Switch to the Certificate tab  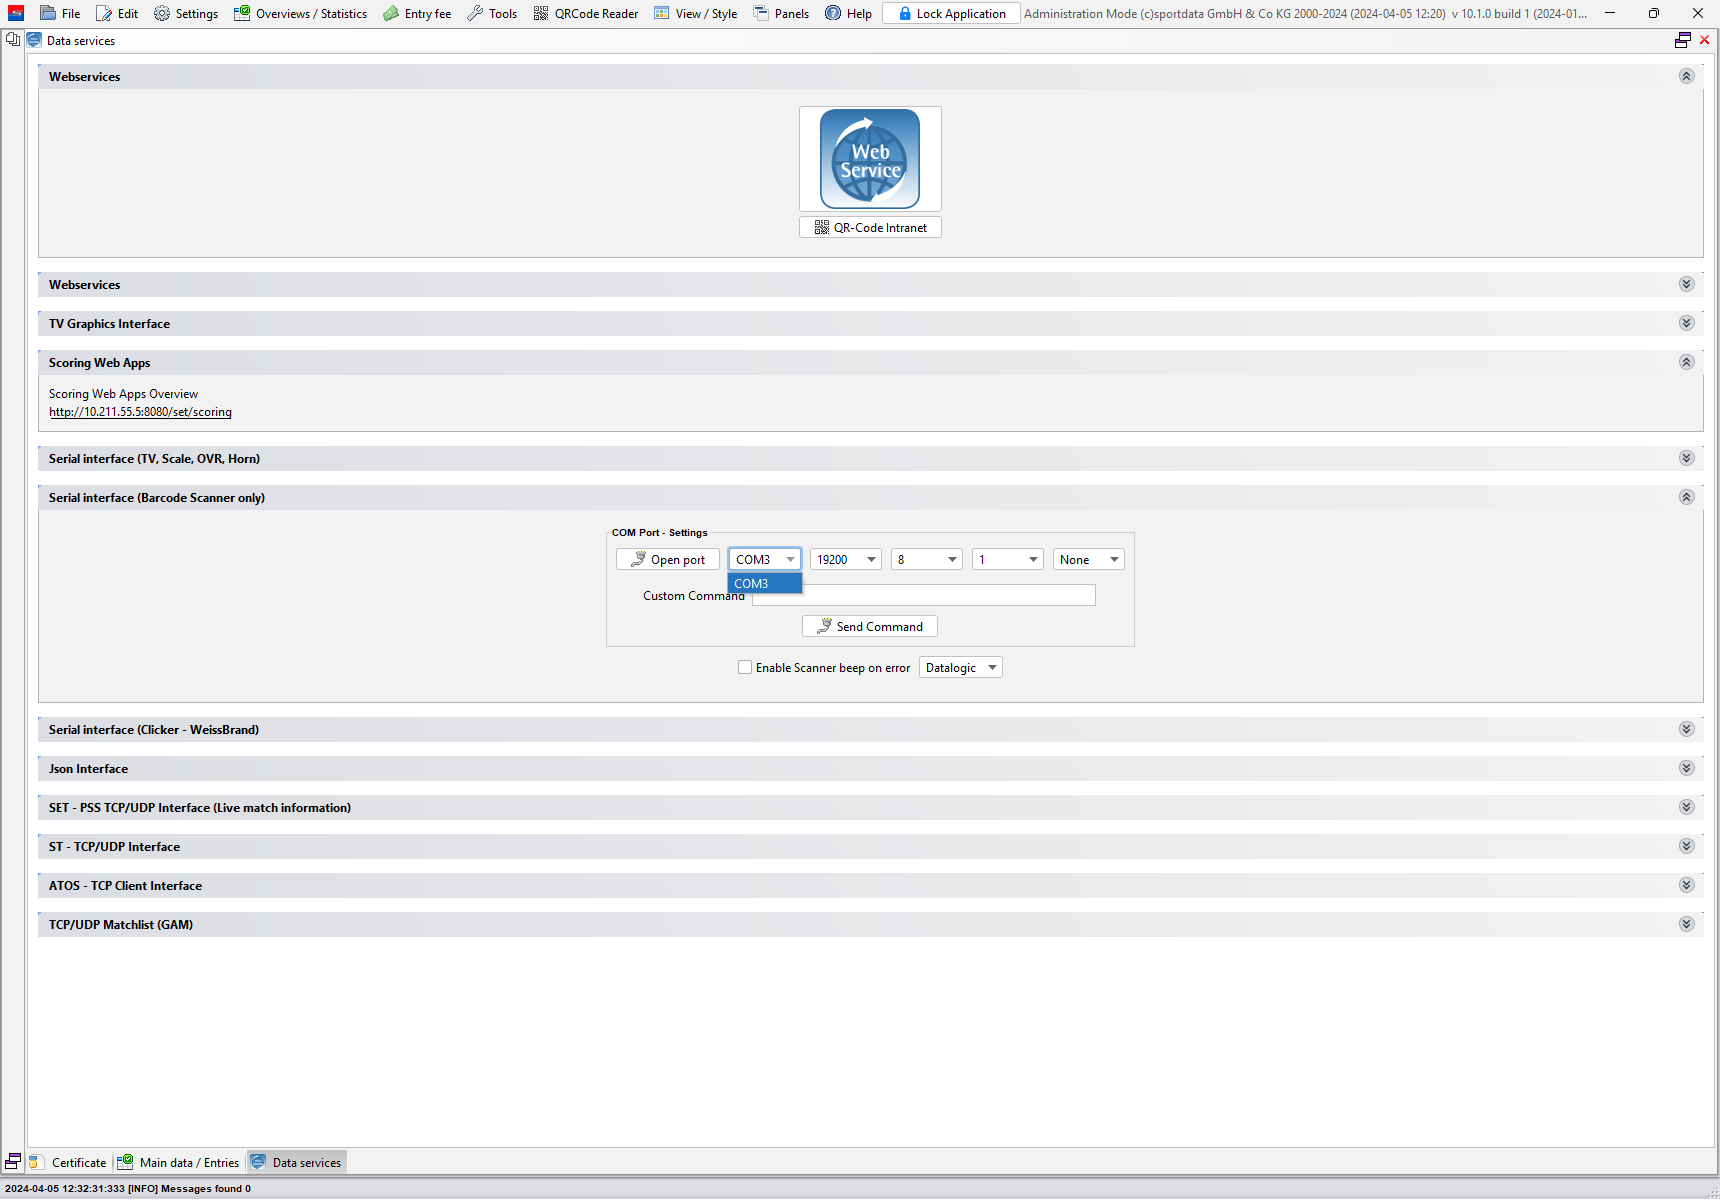tap(78, 1163)
